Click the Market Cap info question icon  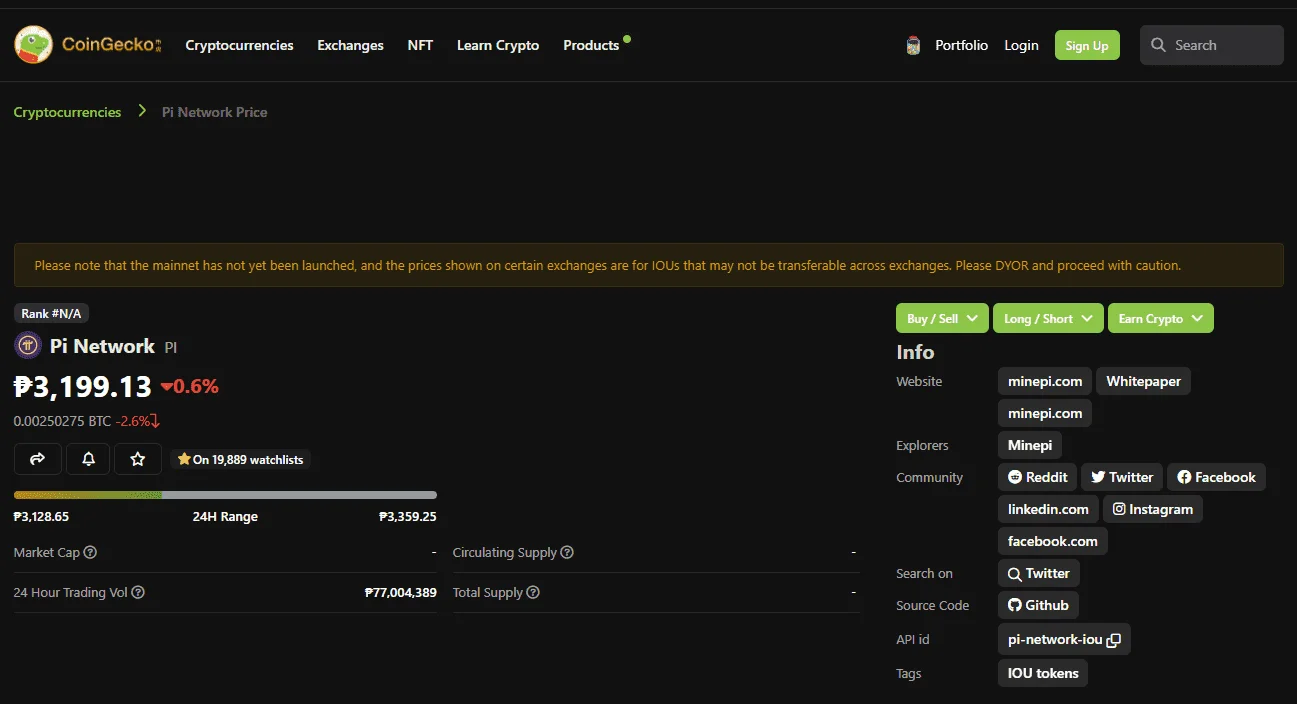tap(90, 552)
